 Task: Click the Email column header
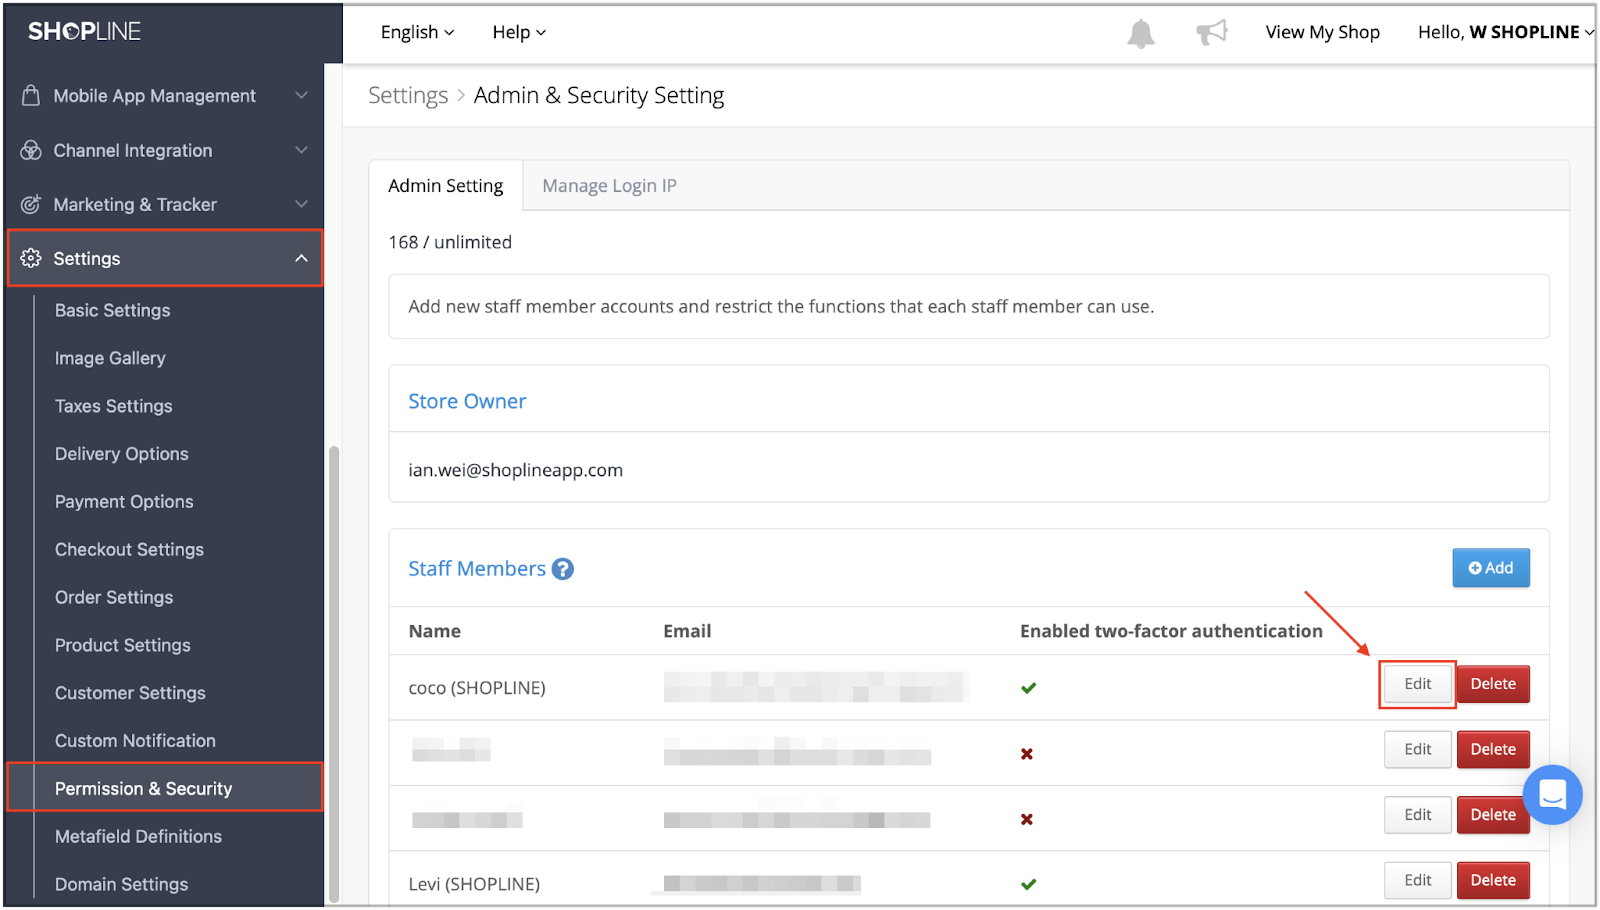pyautogui.click(x=687, y=631)
